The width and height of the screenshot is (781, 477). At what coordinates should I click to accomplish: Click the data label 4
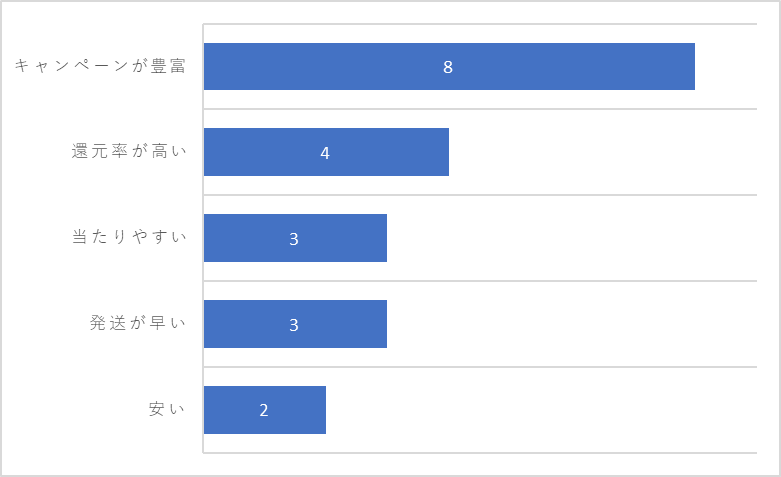point(325,153)
